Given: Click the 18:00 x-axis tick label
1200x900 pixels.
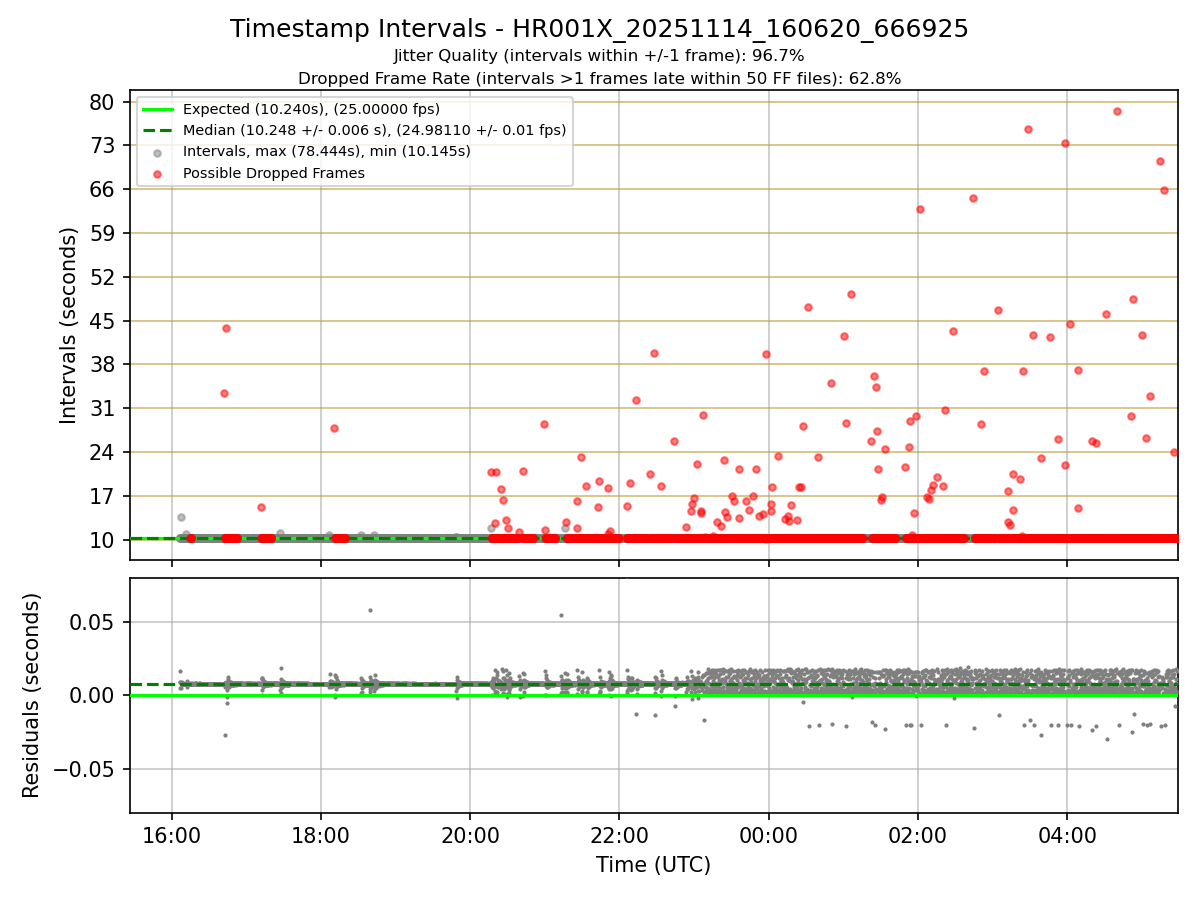Looking at the screenshot, I should point(321,834).
